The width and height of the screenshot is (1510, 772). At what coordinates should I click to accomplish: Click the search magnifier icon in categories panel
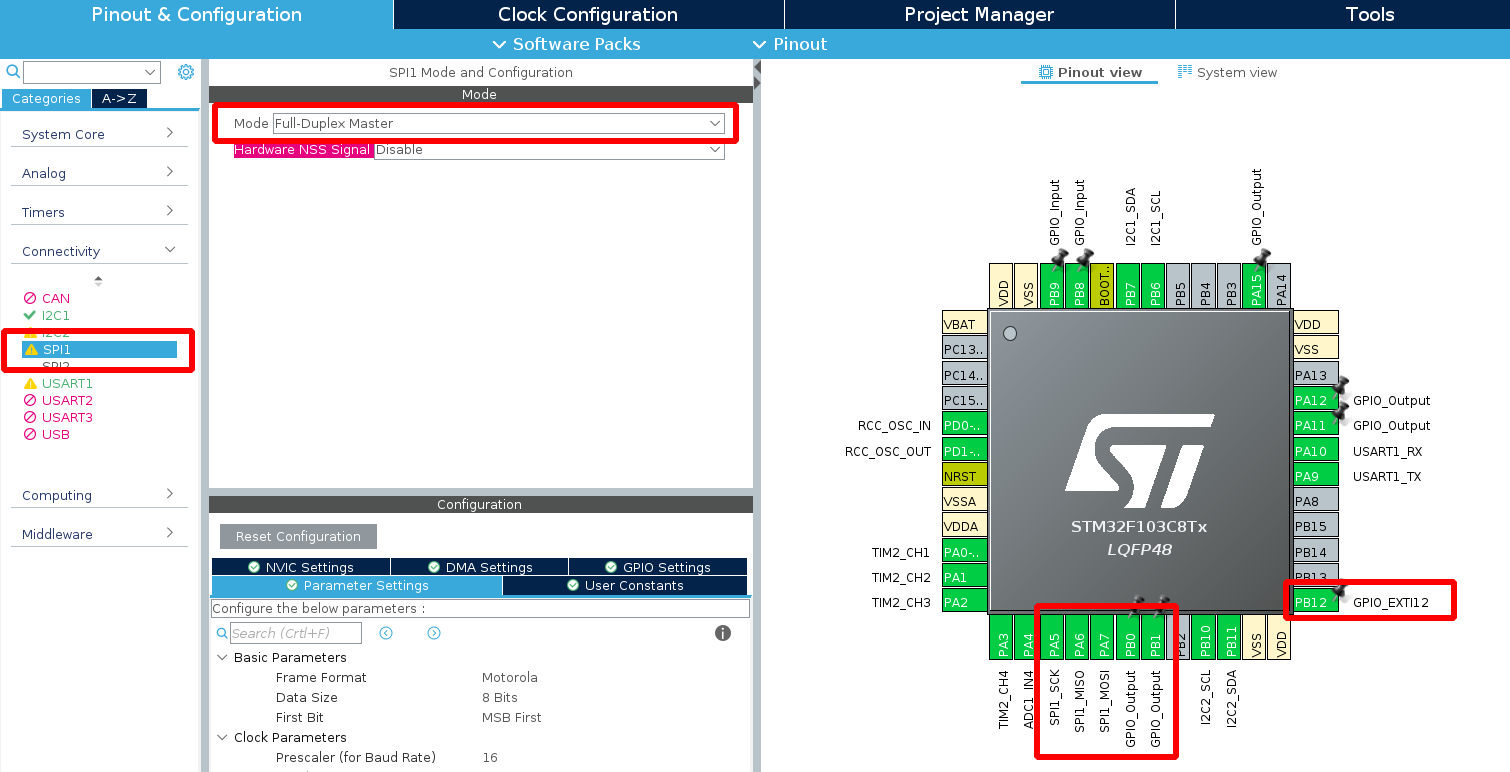pos(13,72)
